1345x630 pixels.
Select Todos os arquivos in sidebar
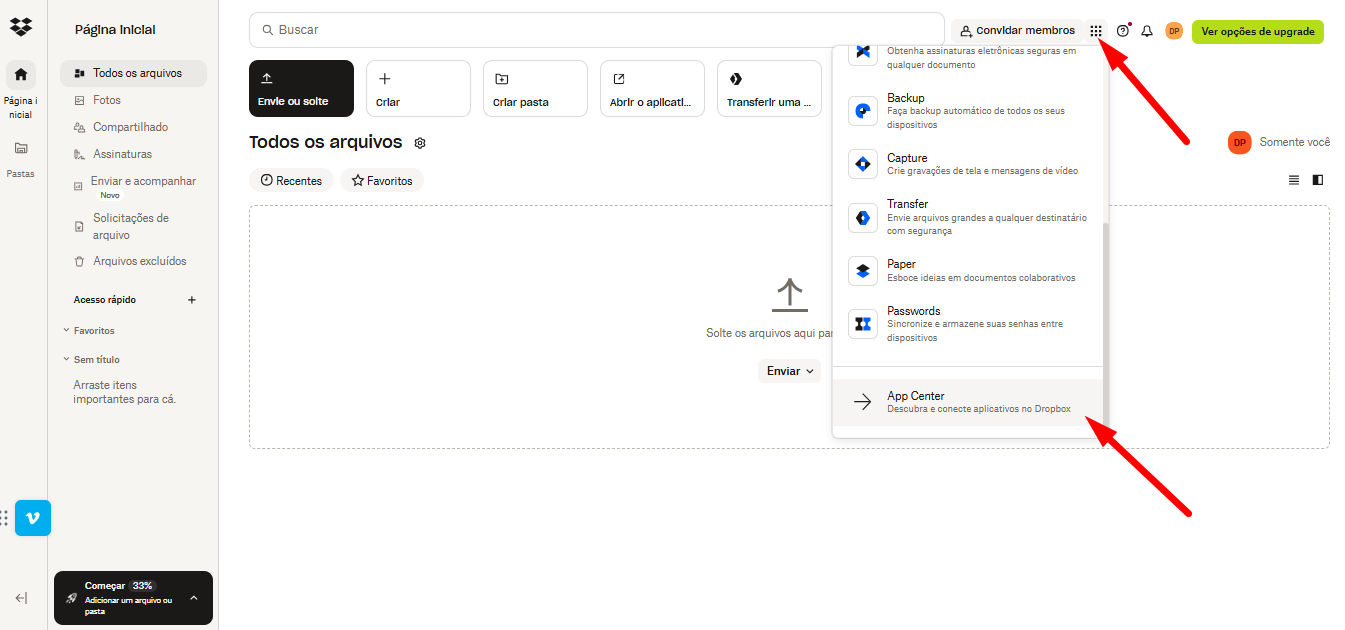point(133,73)
